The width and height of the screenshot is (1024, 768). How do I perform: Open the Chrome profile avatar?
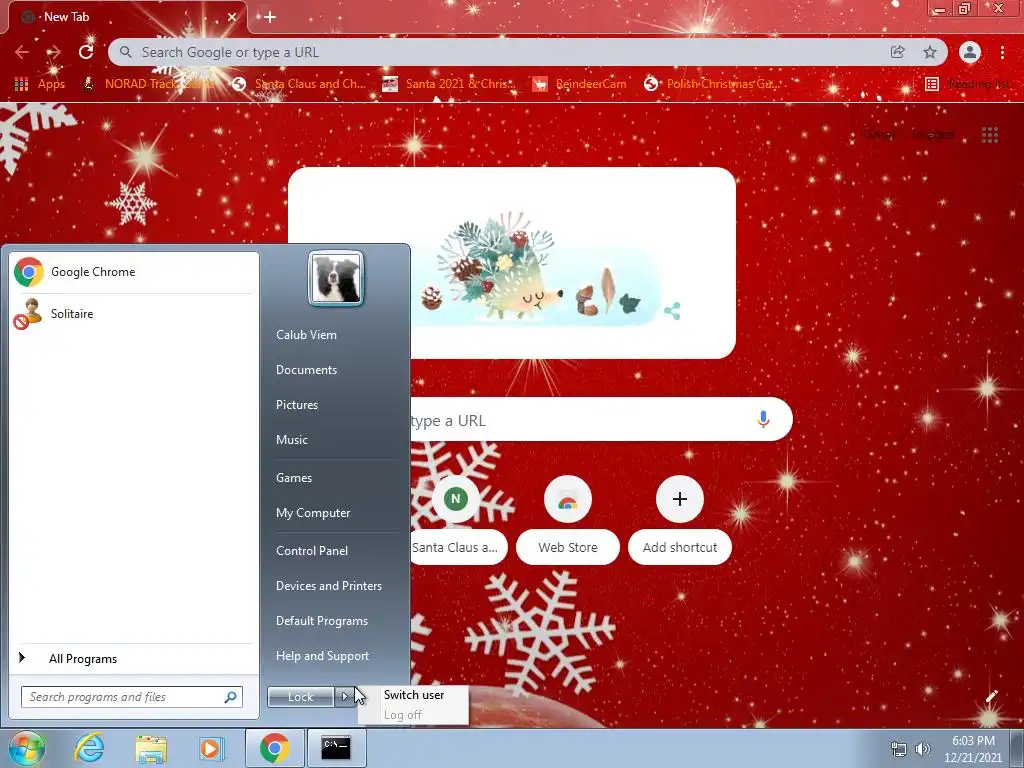970,52
